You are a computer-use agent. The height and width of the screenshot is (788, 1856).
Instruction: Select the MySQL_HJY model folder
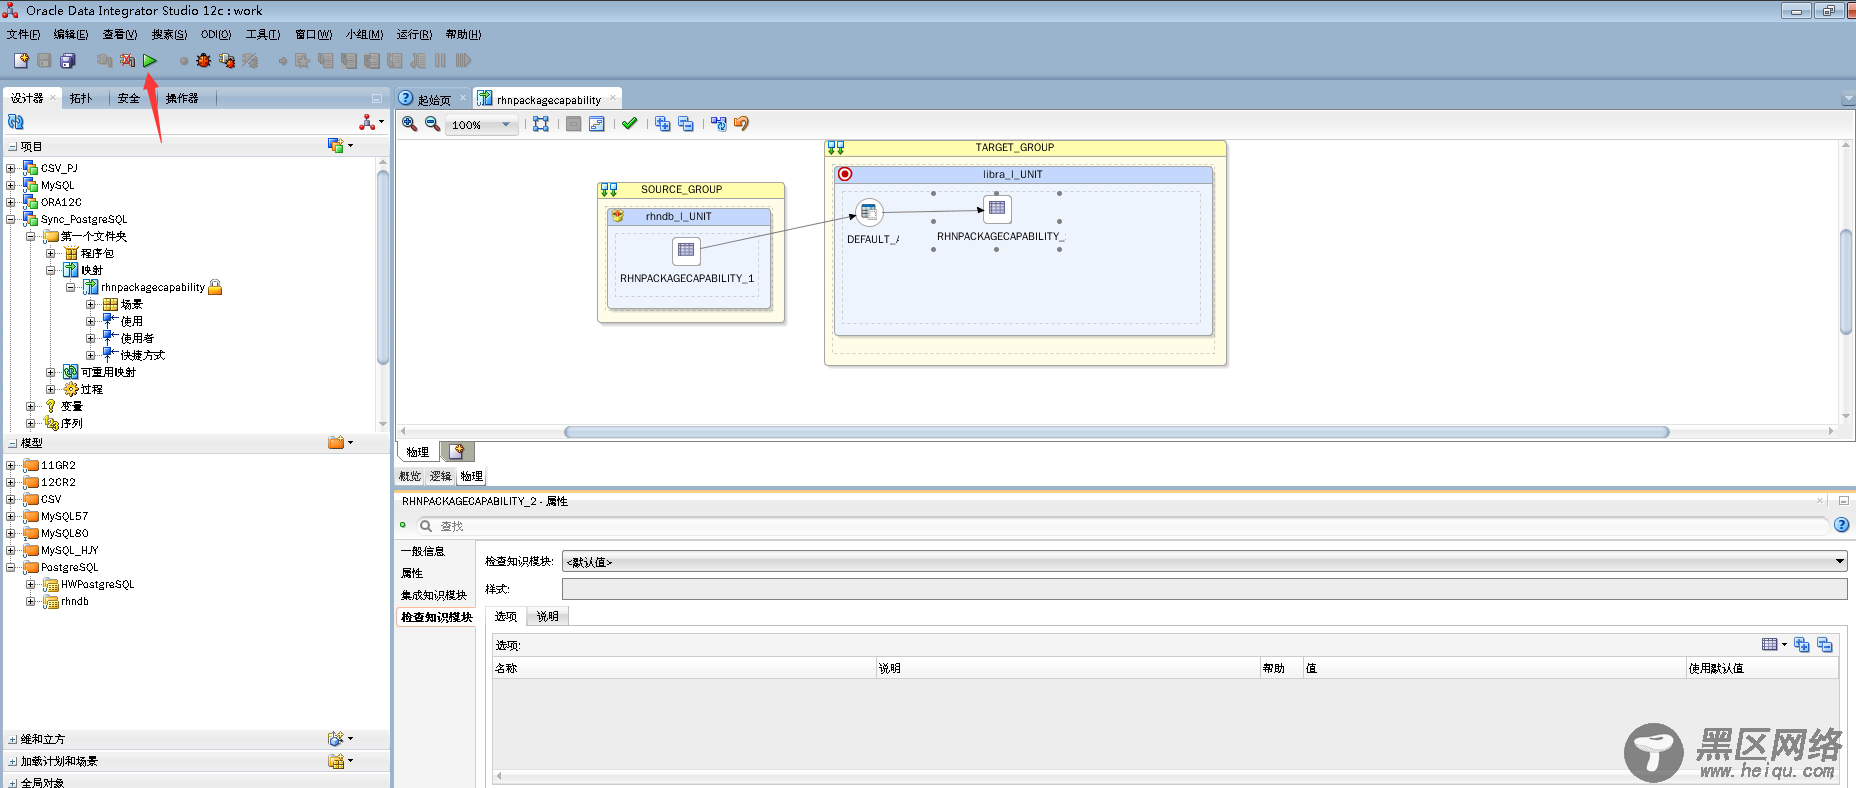click(x=69, y=550)
